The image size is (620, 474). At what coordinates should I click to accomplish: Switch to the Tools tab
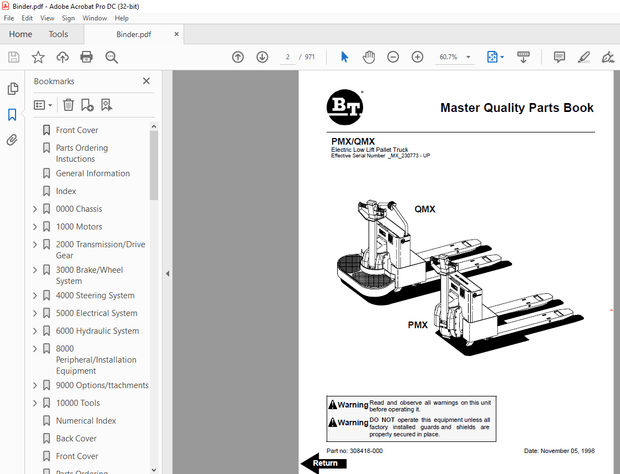(x=59, y=34)
